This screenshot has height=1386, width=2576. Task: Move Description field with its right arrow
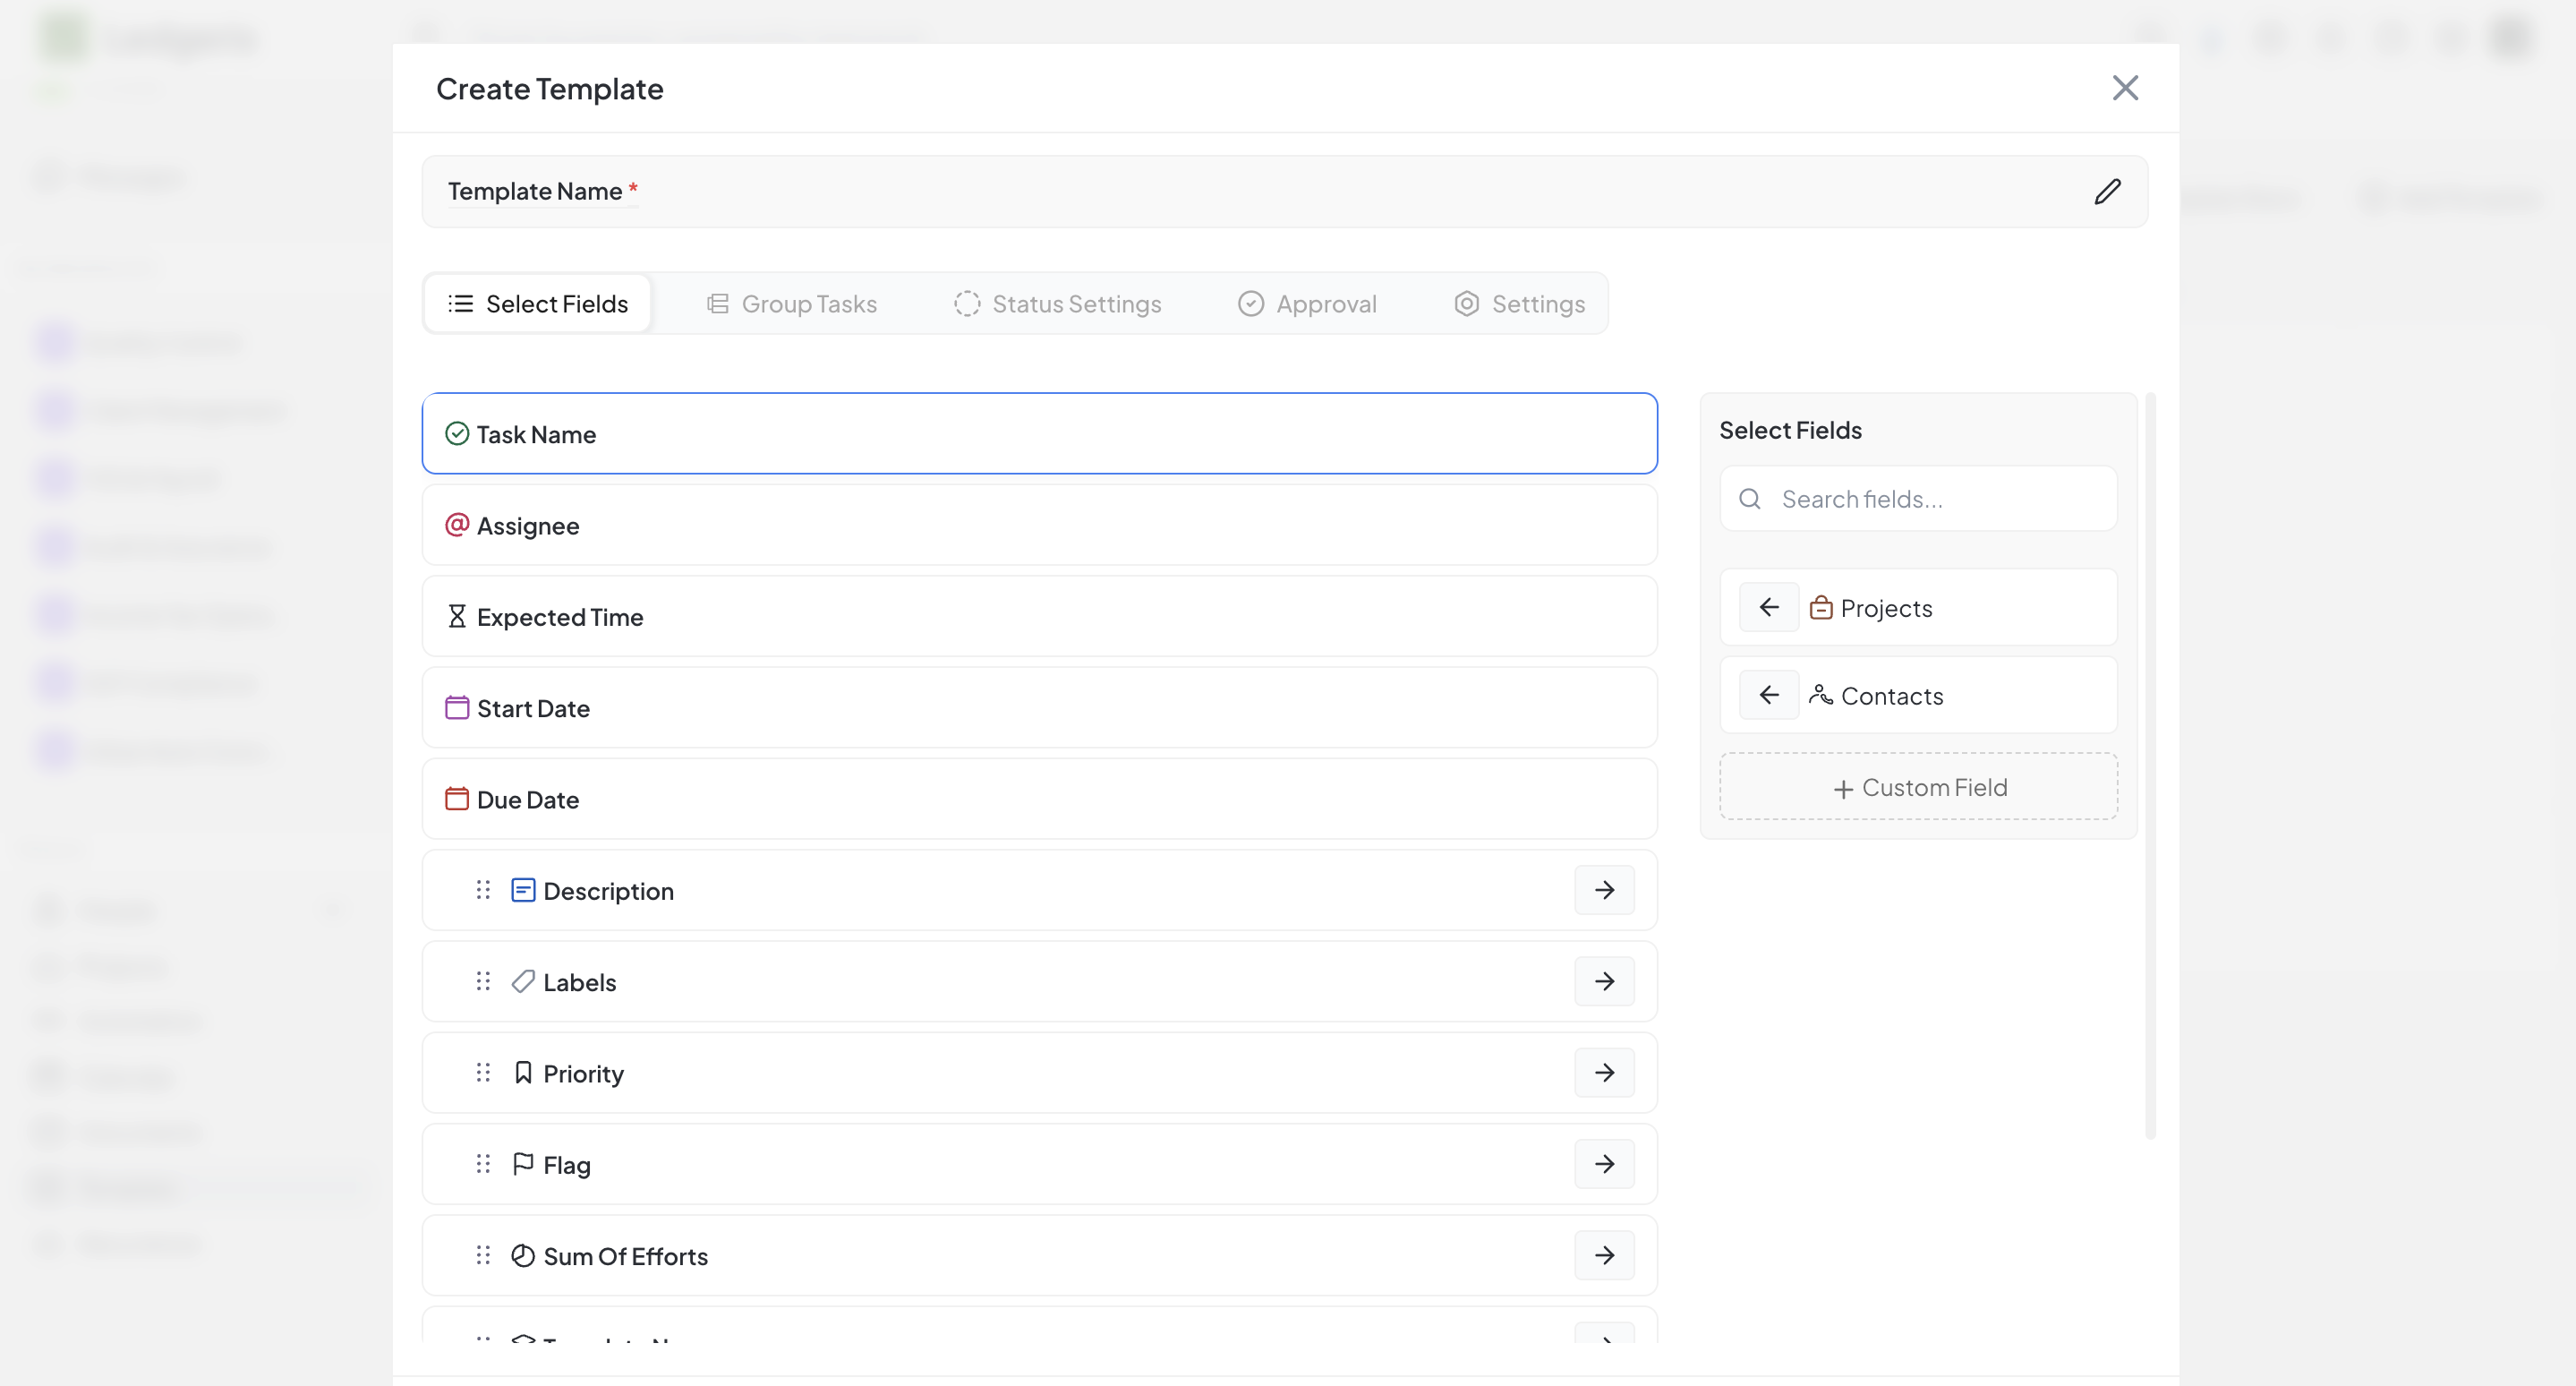1604,890
